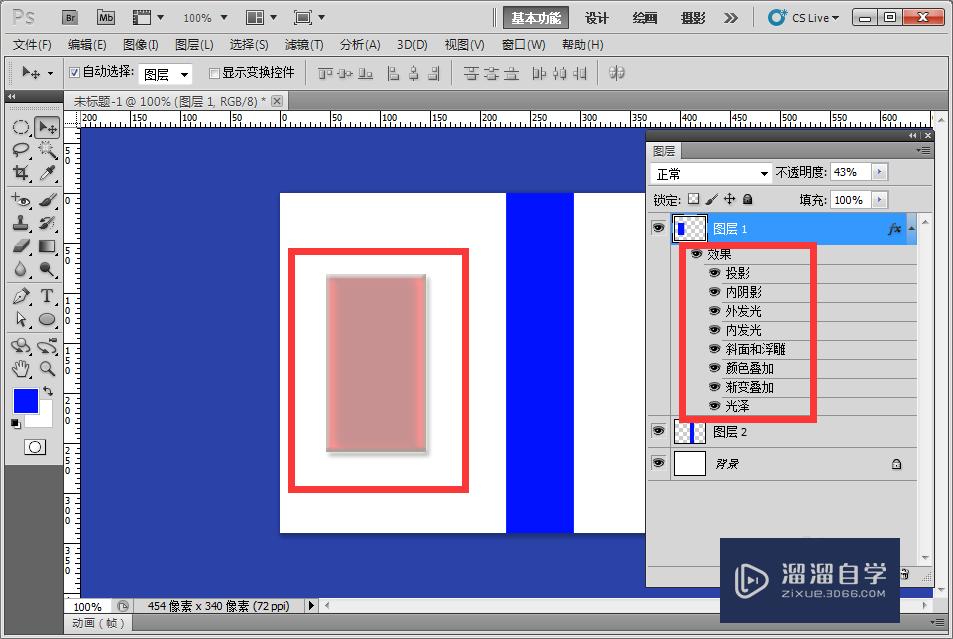
Task: Hide 图层 1 with its eye icon
Action: click(658, 228)
